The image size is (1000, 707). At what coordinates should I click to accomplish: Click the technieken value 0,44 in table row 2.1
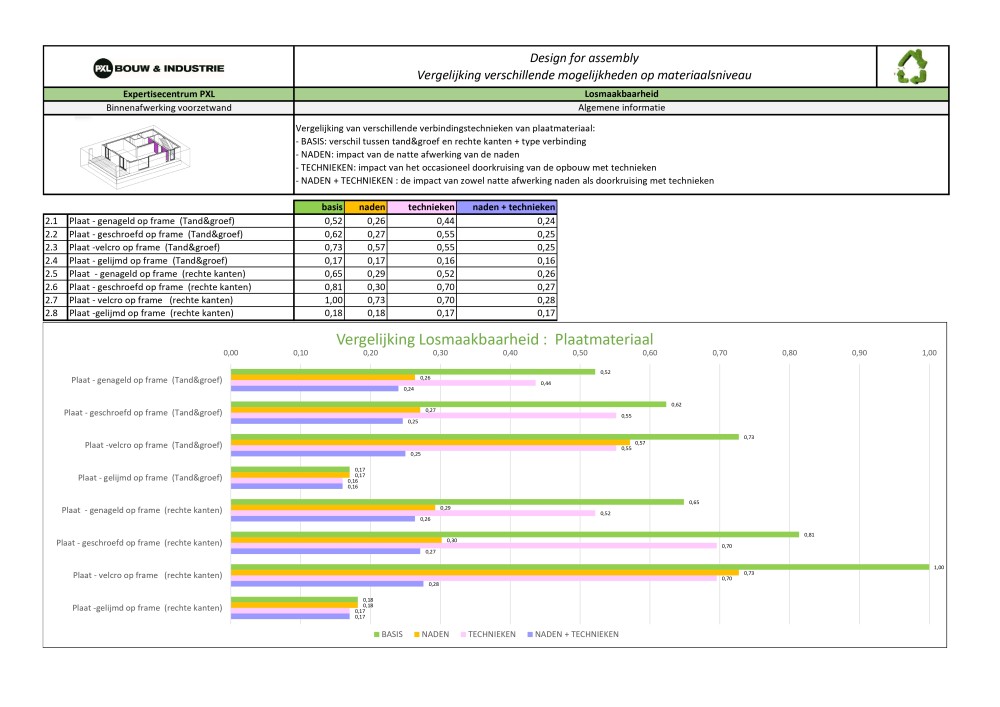[422, 221]
